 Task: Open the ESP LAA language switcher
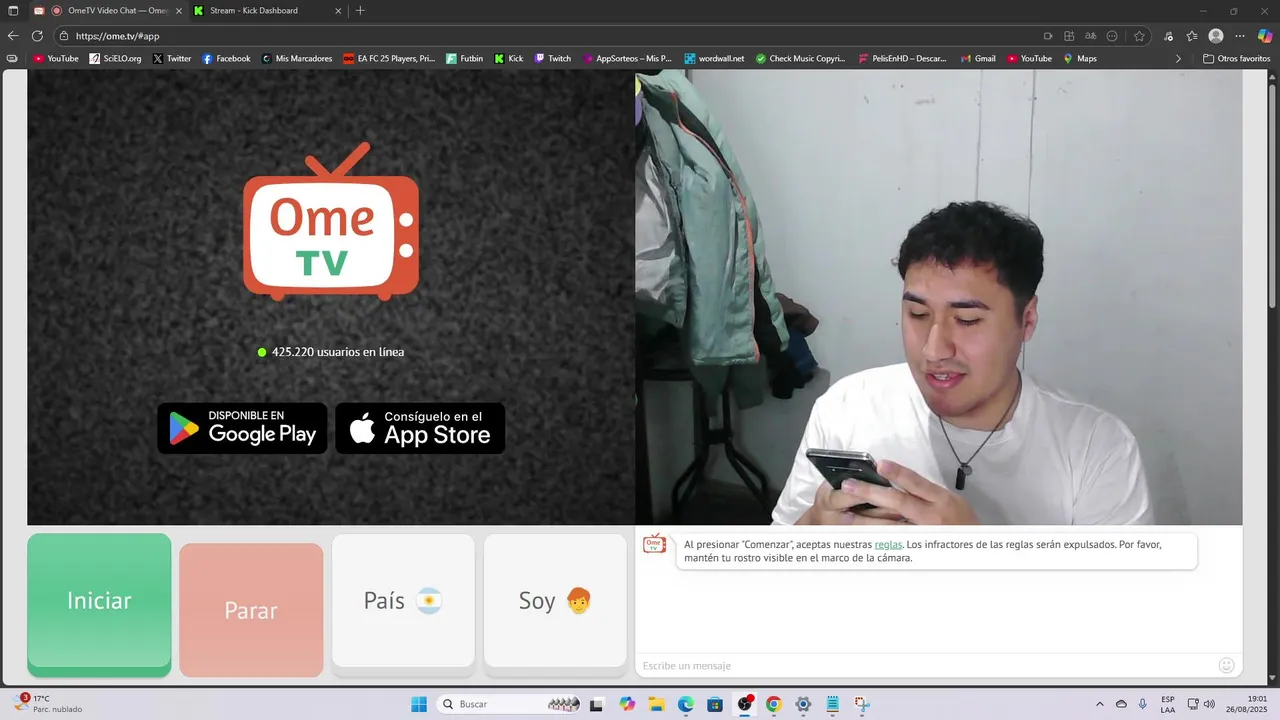click(1168, 704)
